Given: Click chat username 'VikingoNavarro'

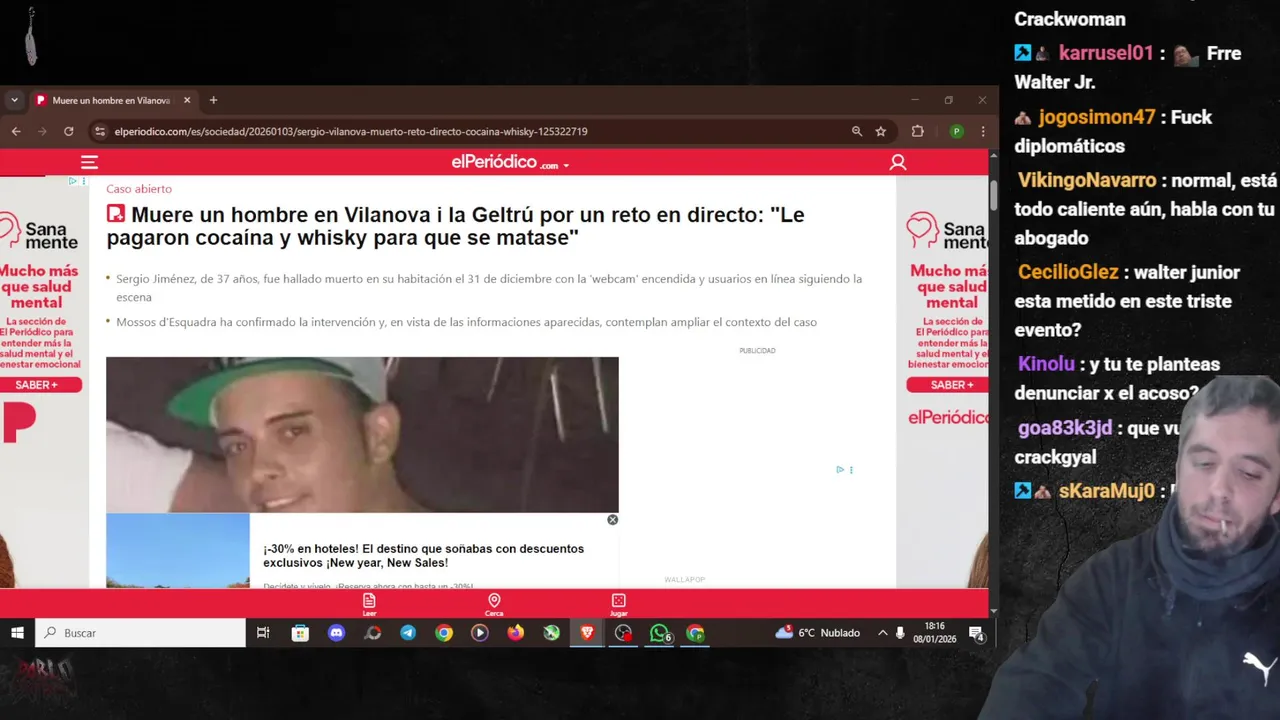Looking at the screenshot, I should click(x=1087, y=181).
